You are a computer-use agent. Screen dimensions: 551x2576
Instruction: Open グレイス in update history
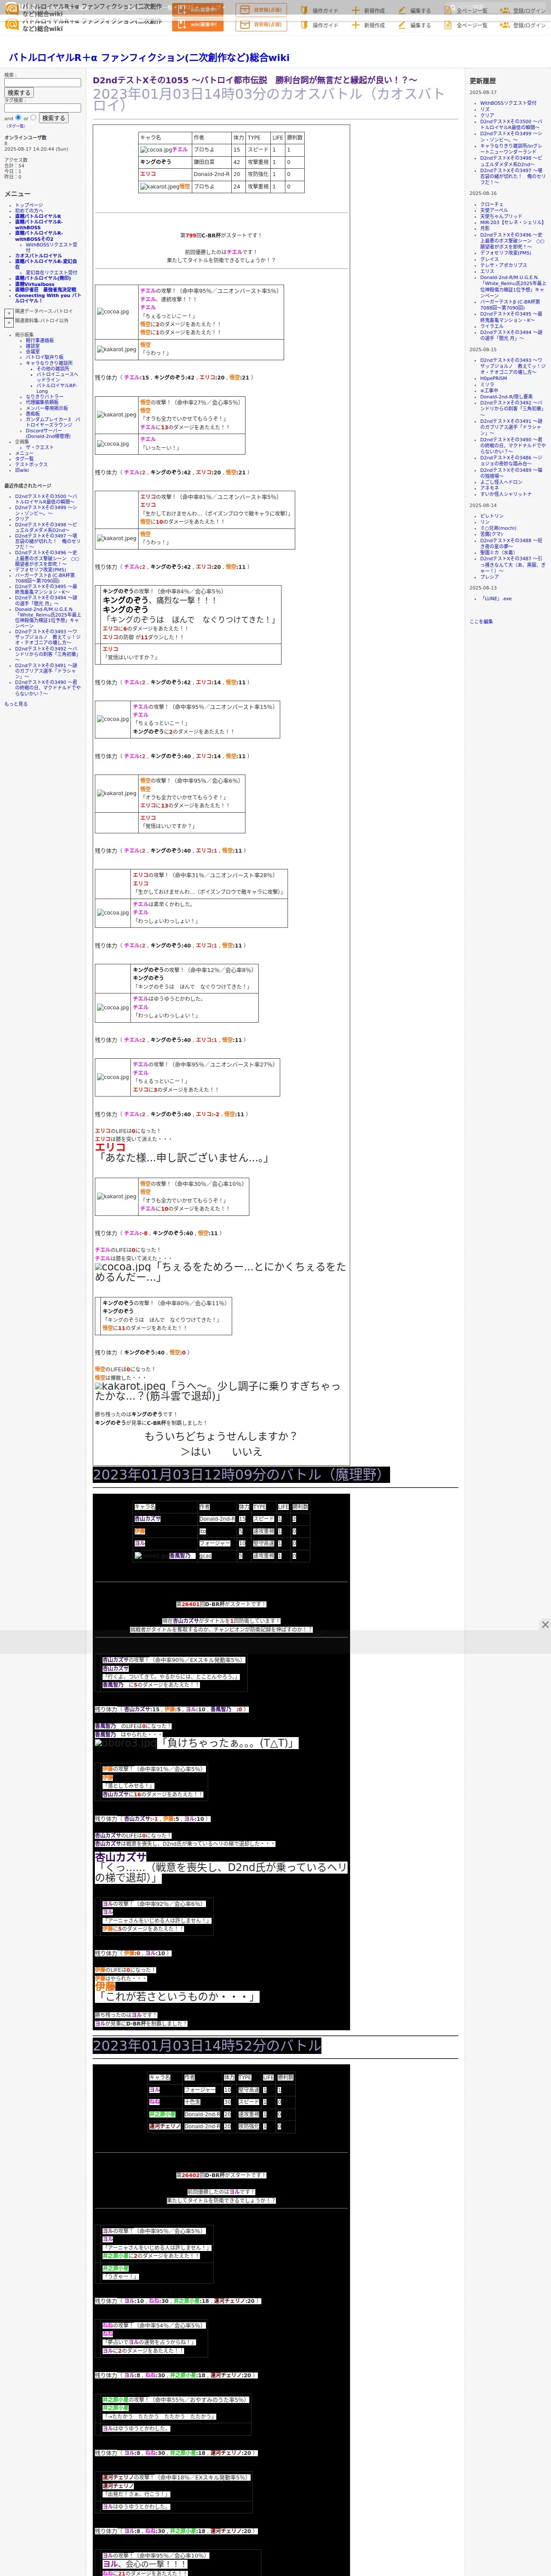click(x=489, y=259)
